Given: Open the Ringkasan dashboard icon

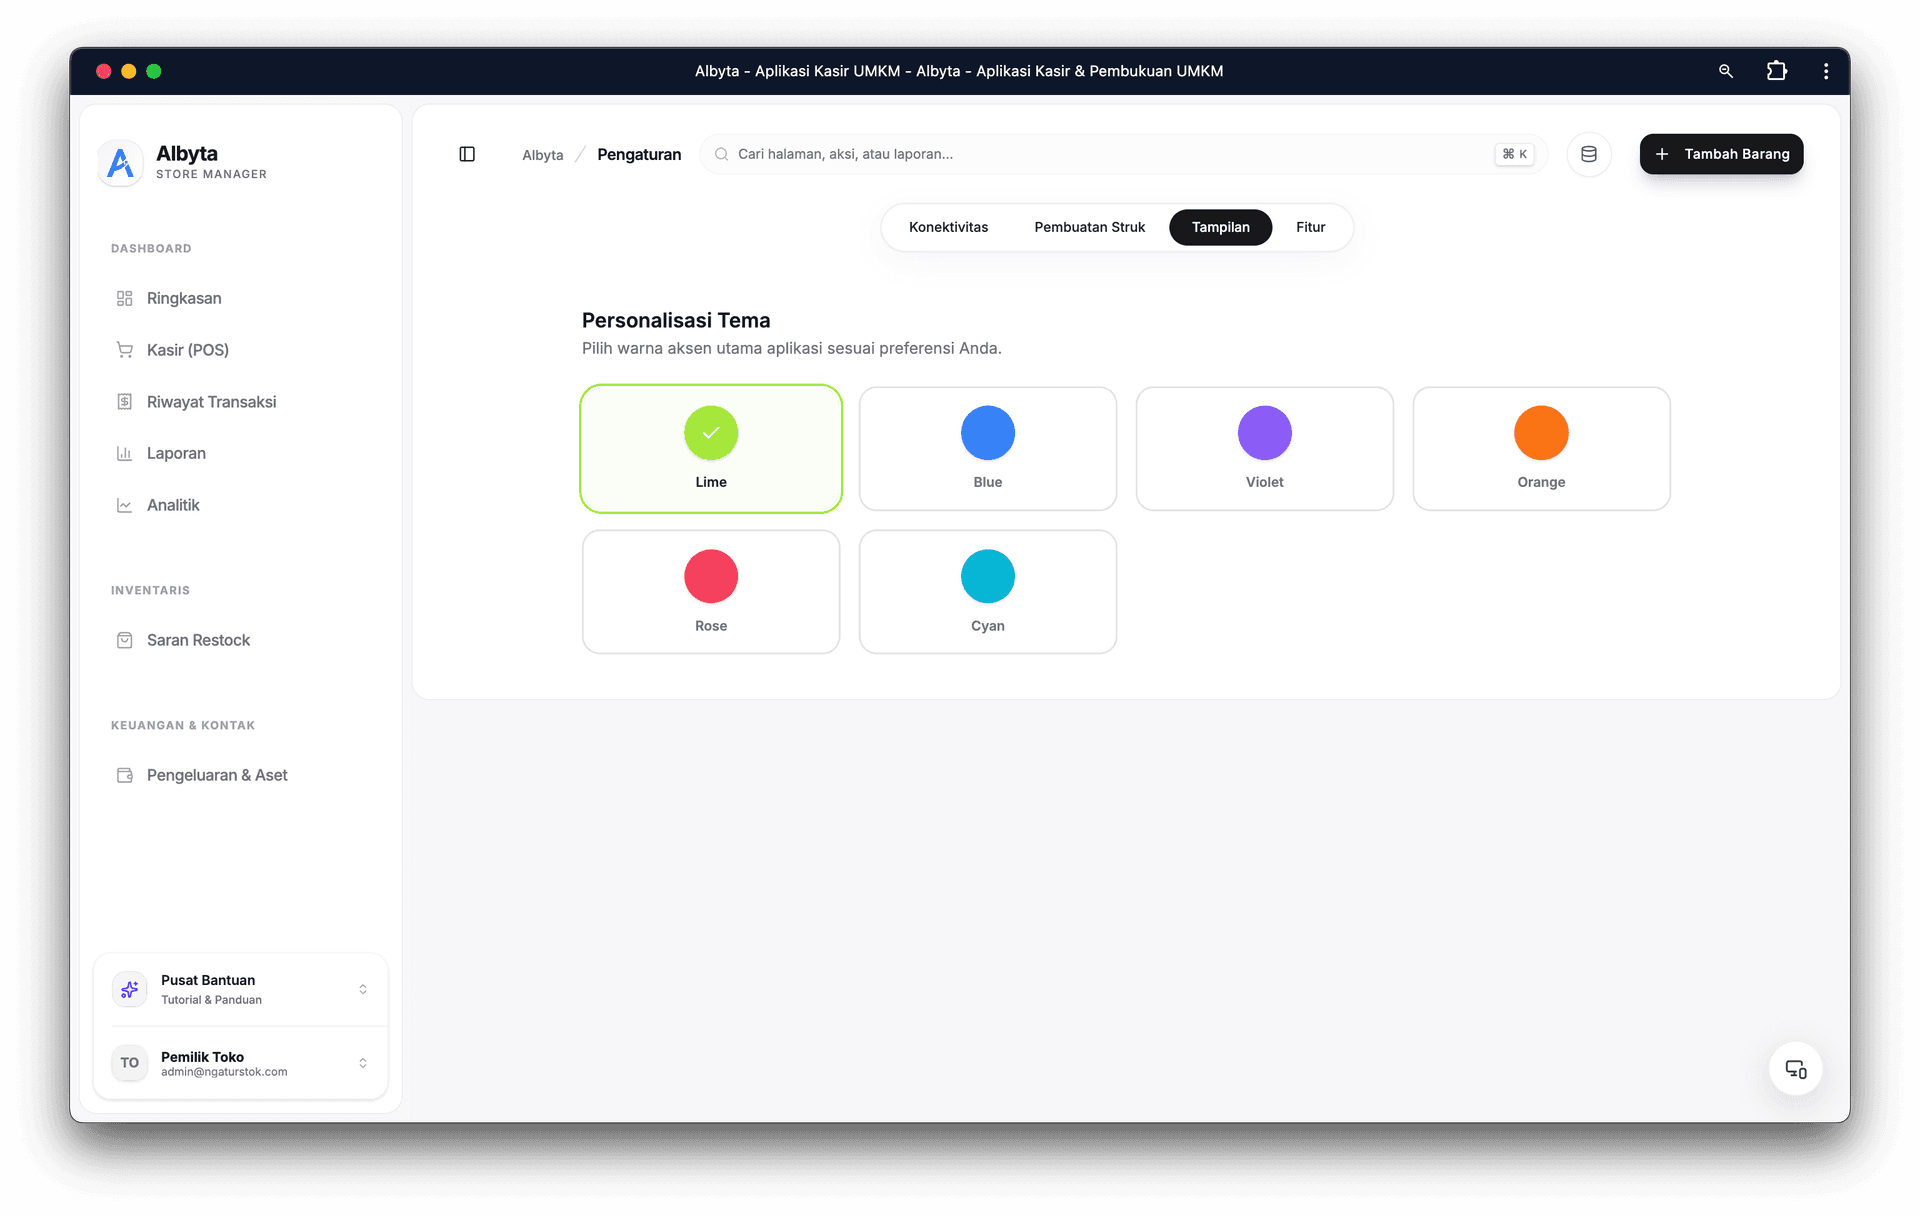Looking at the screenshot, I should [x=124, y=298].
